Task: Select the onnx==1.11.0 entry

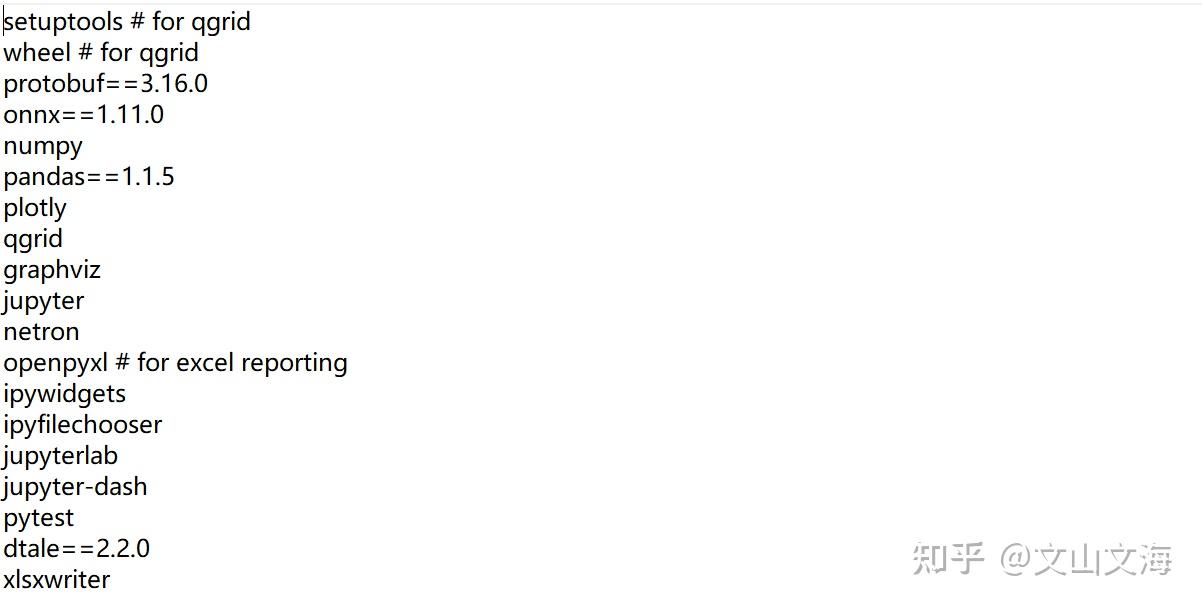Action: click(83, 115)
